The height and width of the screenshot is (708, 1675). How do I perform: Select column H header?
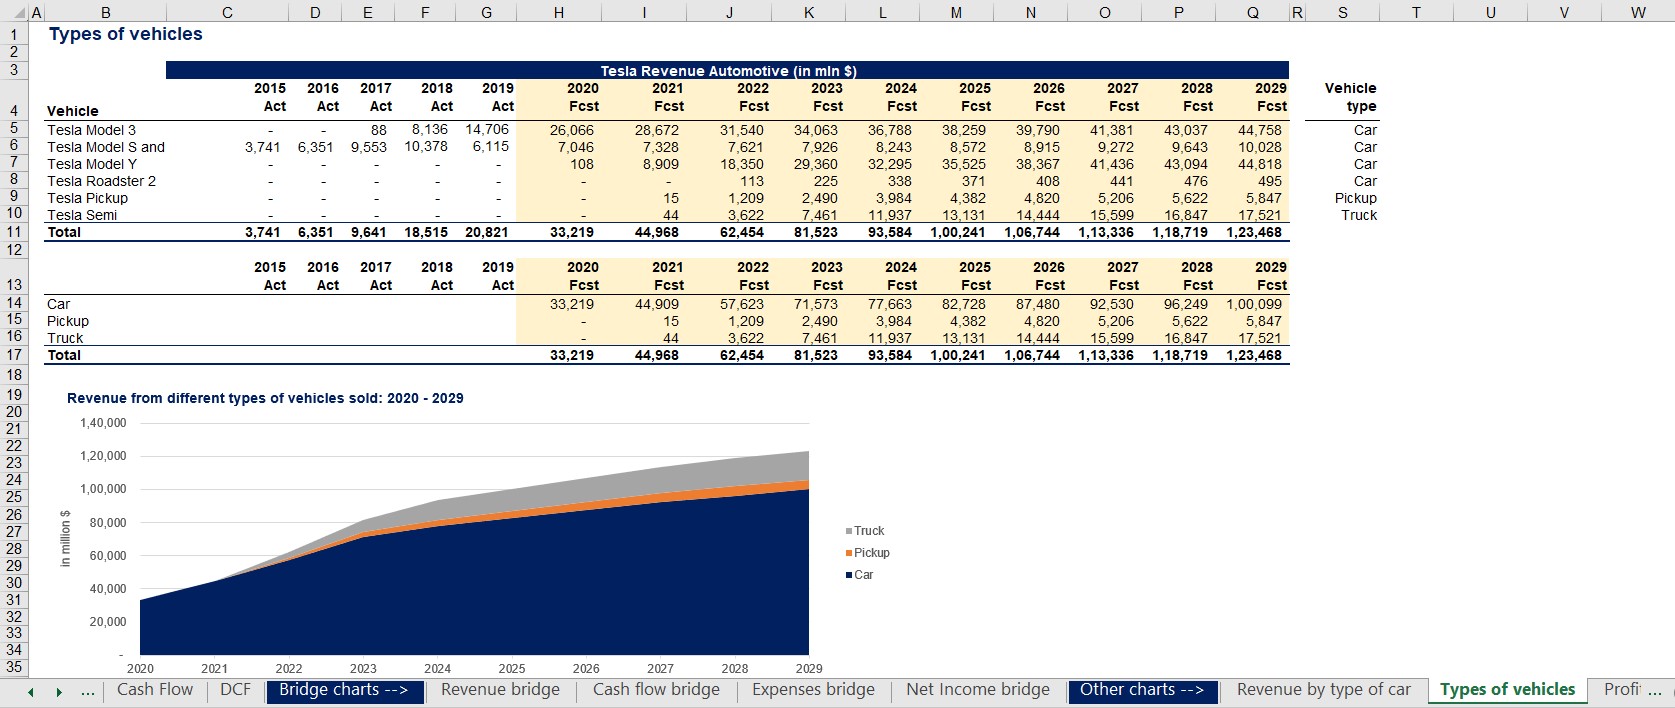[558, 12]
